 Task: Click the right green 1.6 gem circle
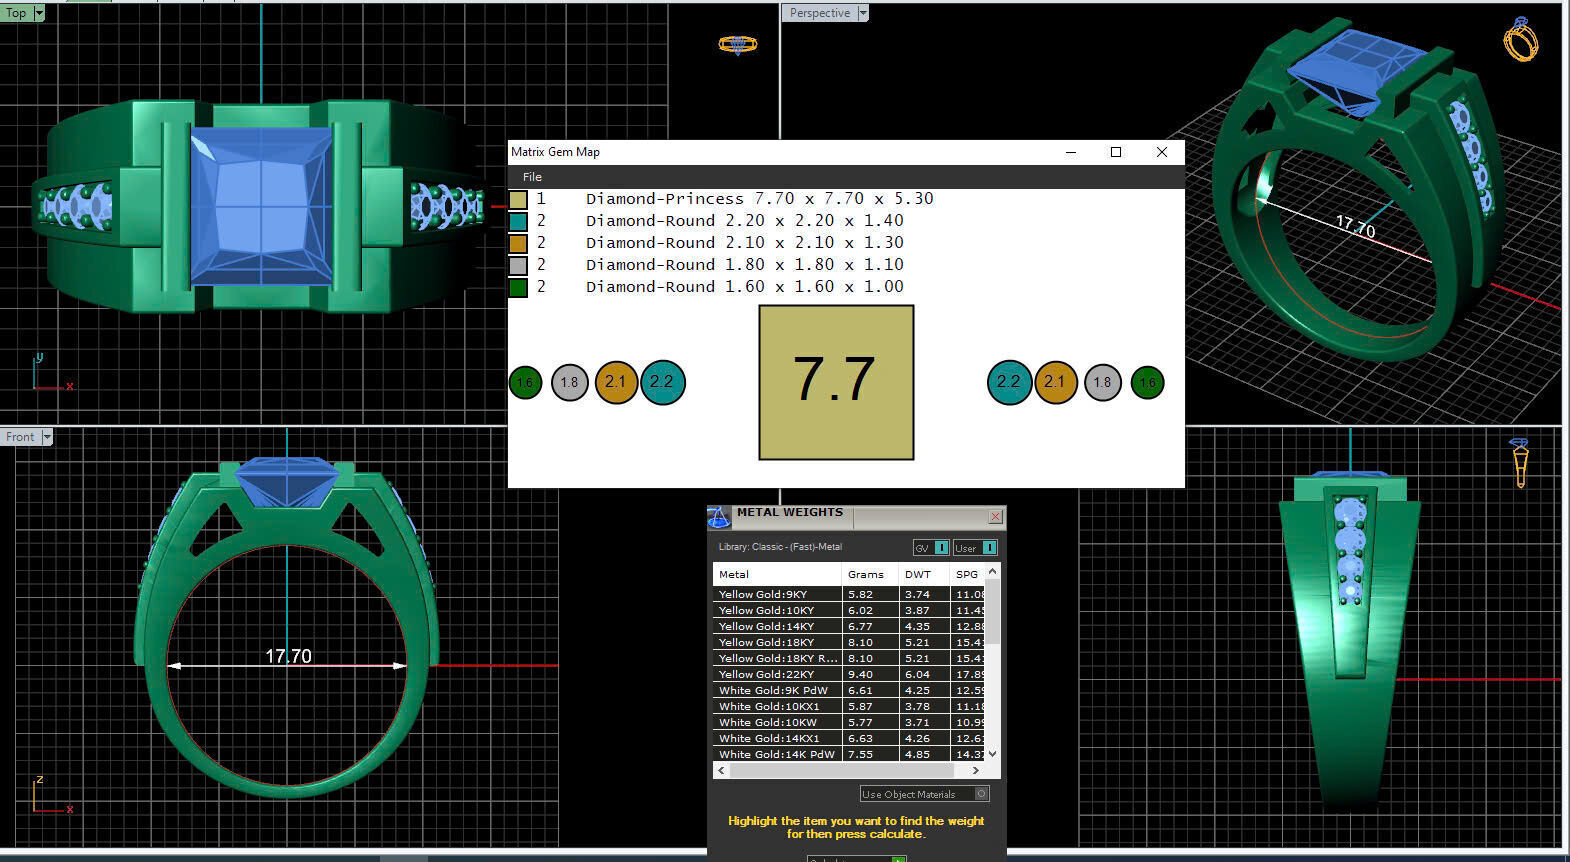[1147, 382]
